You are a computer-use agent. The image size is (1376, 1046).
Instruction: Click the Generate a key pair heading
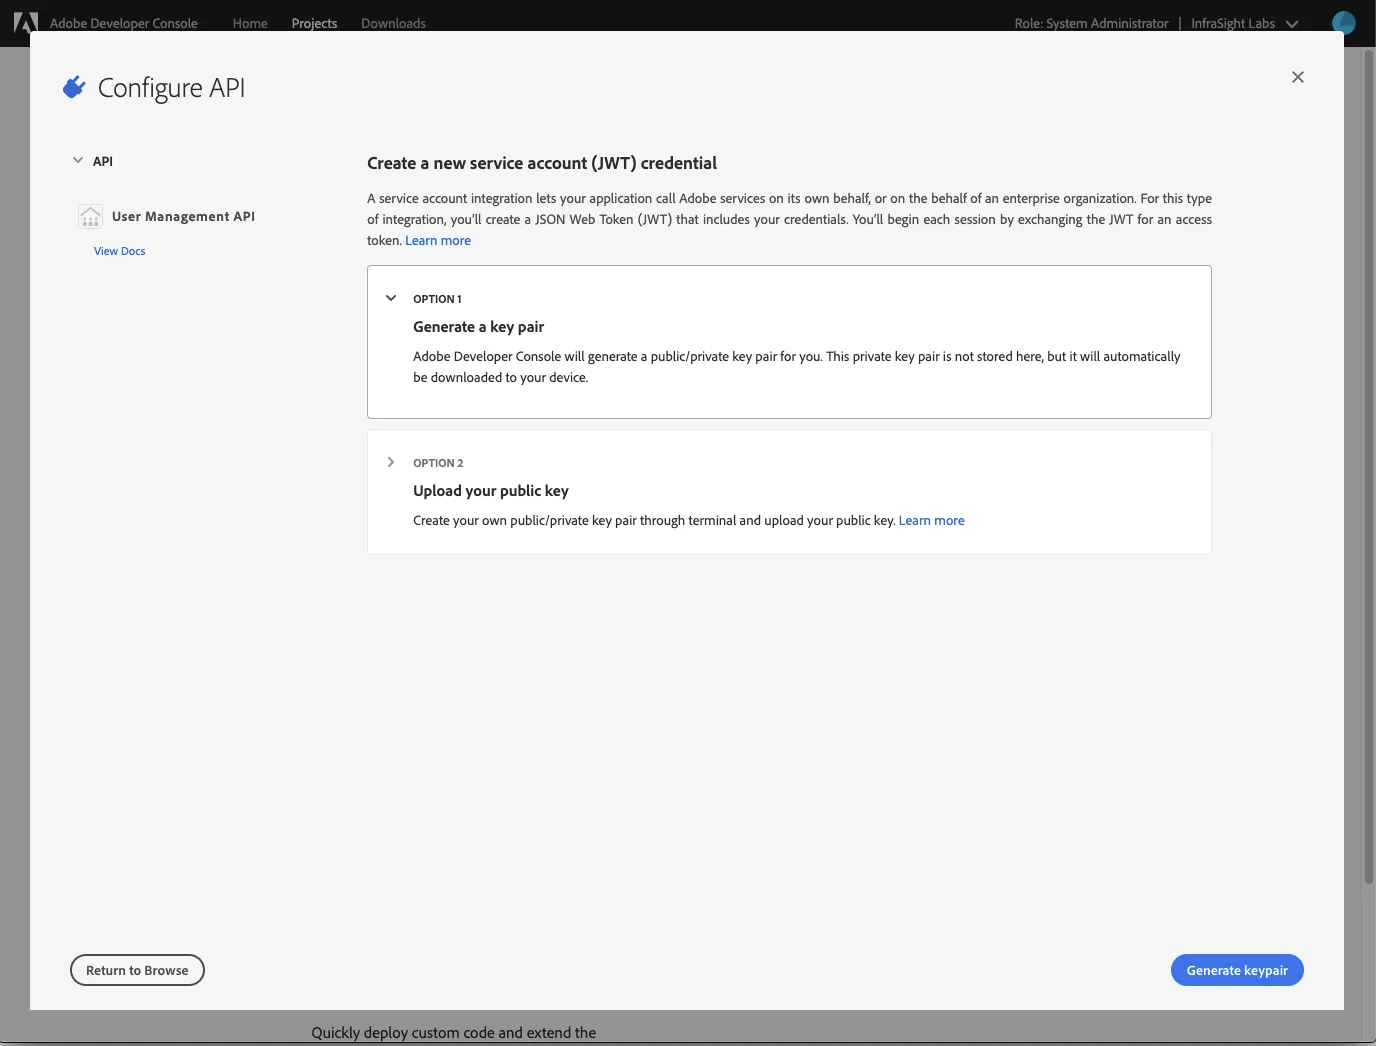(479, 327)
